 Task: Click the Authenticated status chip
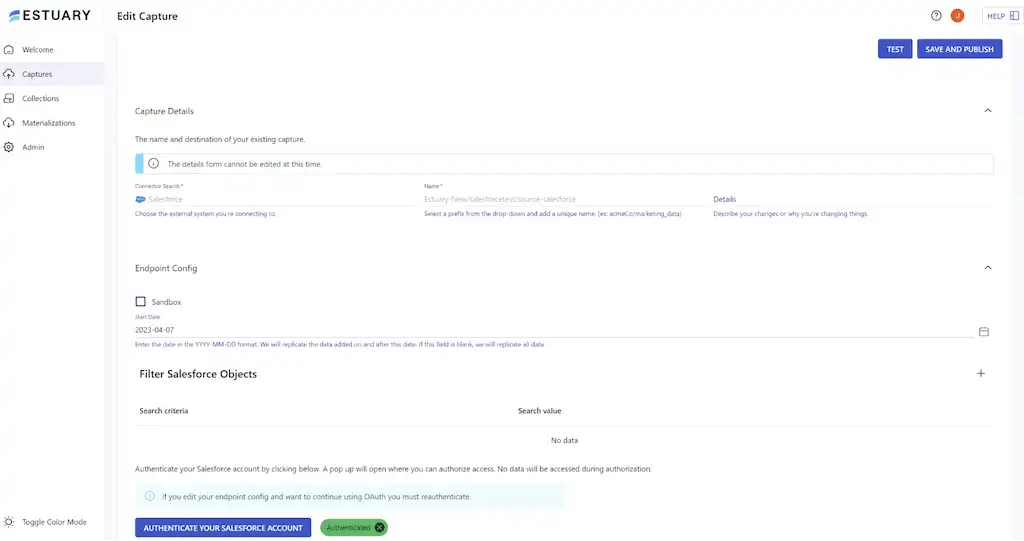[x=354, y=527]
